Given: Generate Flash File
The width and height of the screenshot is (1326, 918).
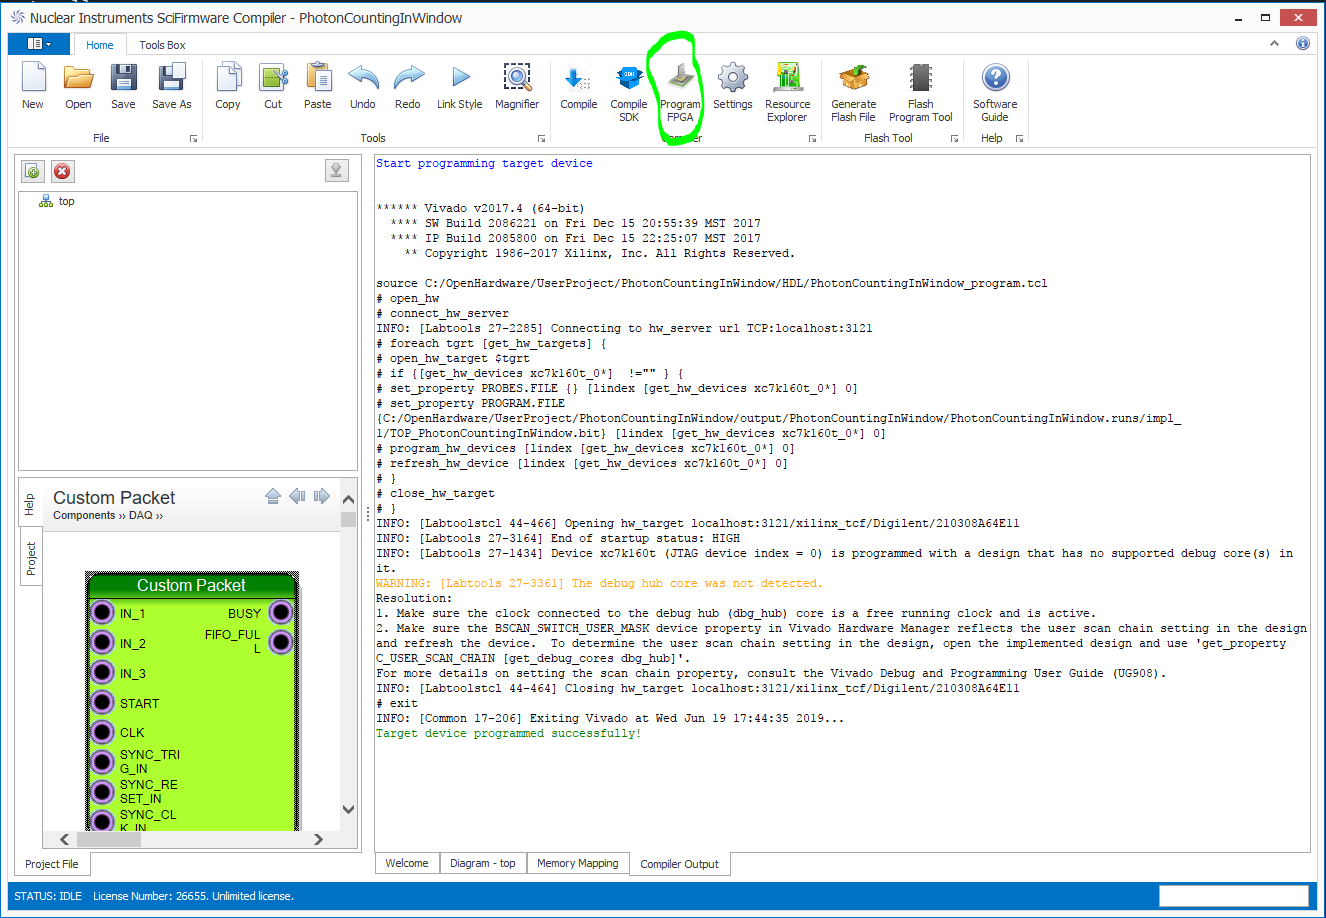Looking at the screenshot, I should coord(854,93).
